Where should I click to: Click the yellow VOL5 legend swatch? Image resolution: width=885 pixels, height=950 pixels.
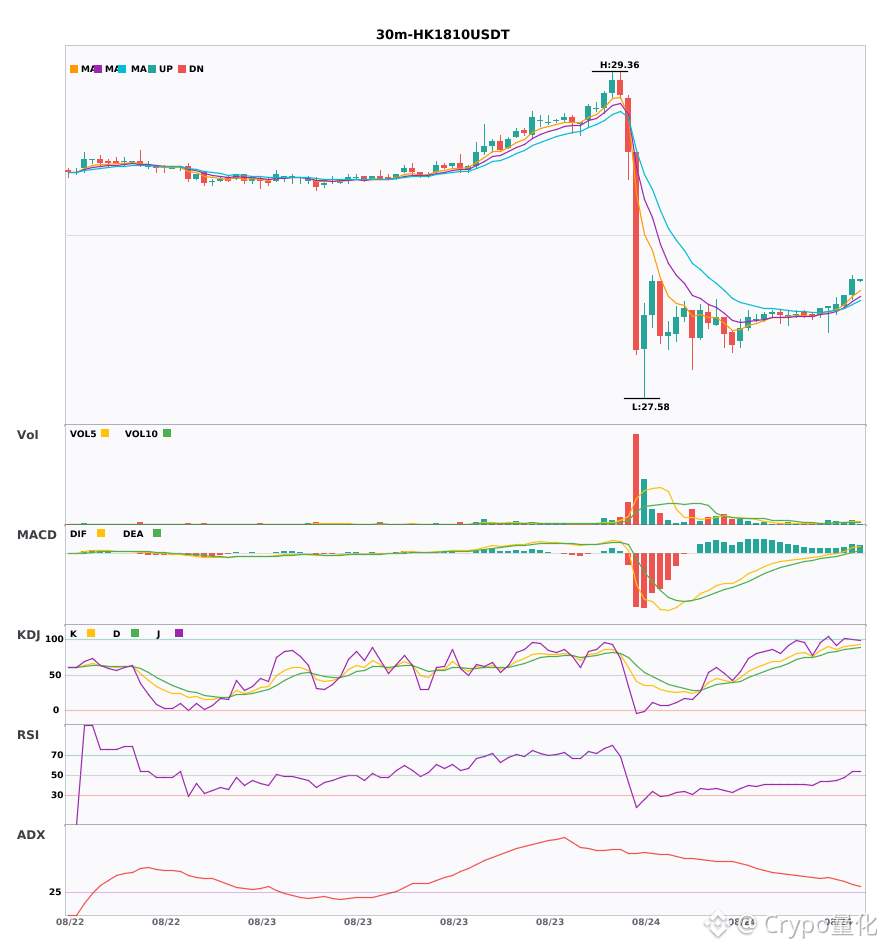[x=105, y=433]
